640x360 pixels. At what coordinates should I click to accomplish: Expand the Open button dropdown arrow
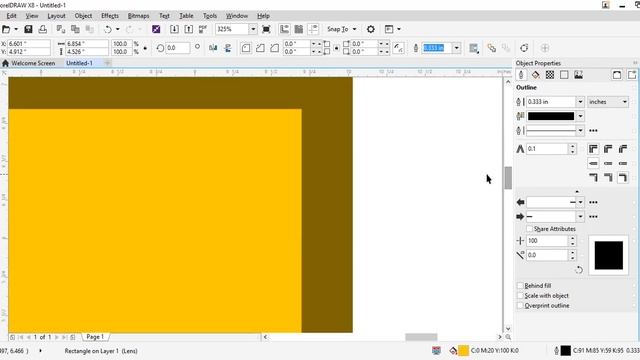(x=16, y=29)
